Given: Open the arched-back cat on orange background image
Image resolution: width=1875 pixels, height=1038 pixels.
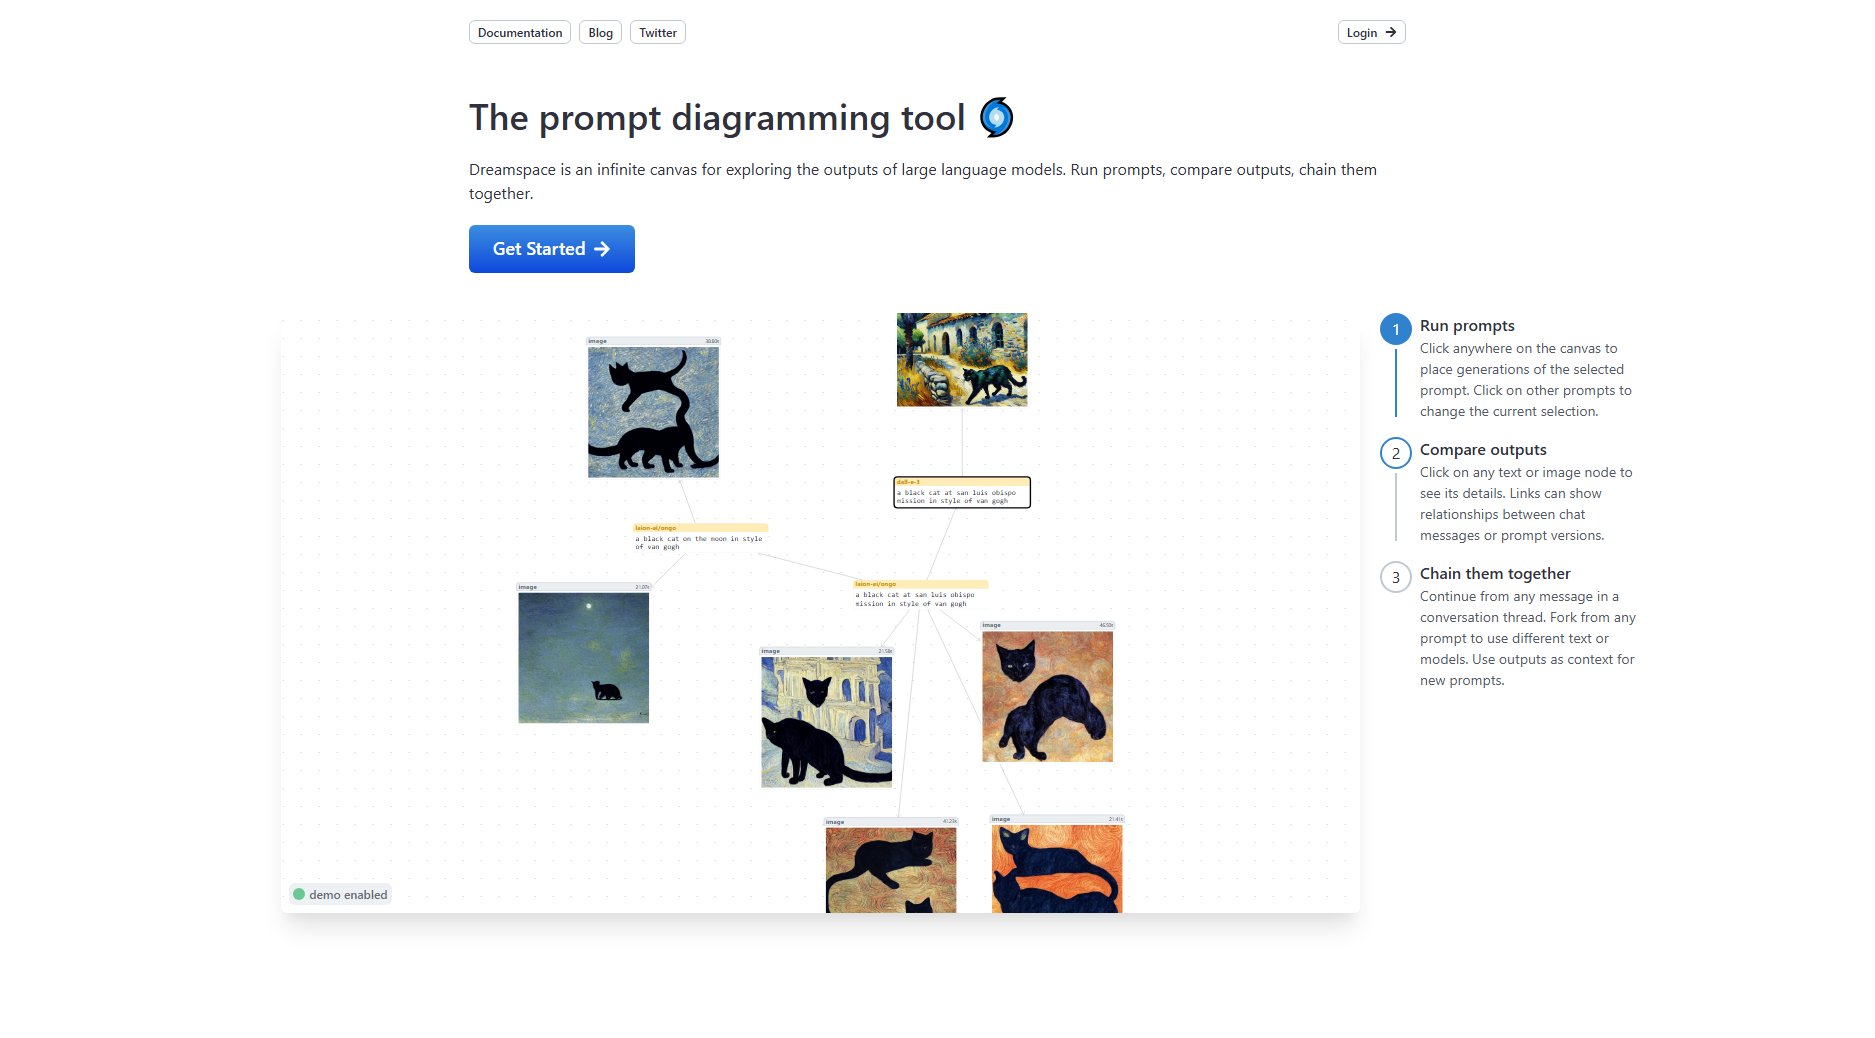Looking at the screenshot, I should (1048, 692).
